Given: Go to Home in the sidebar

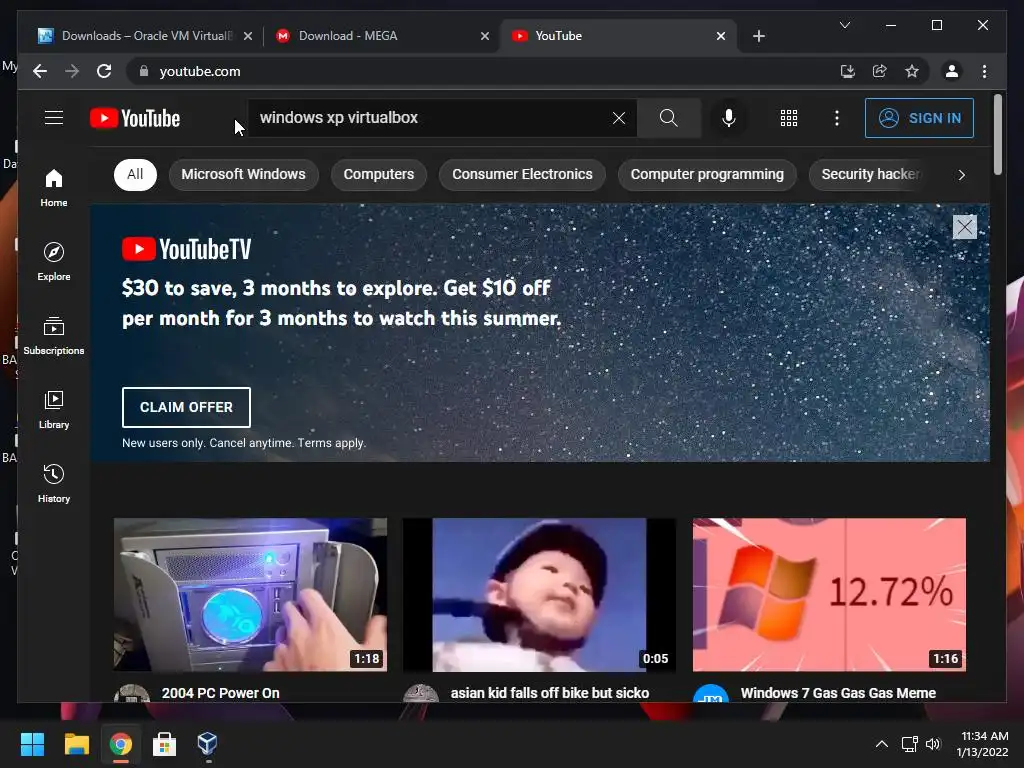Looking at the screenshot, I should (x=54, y=188).
